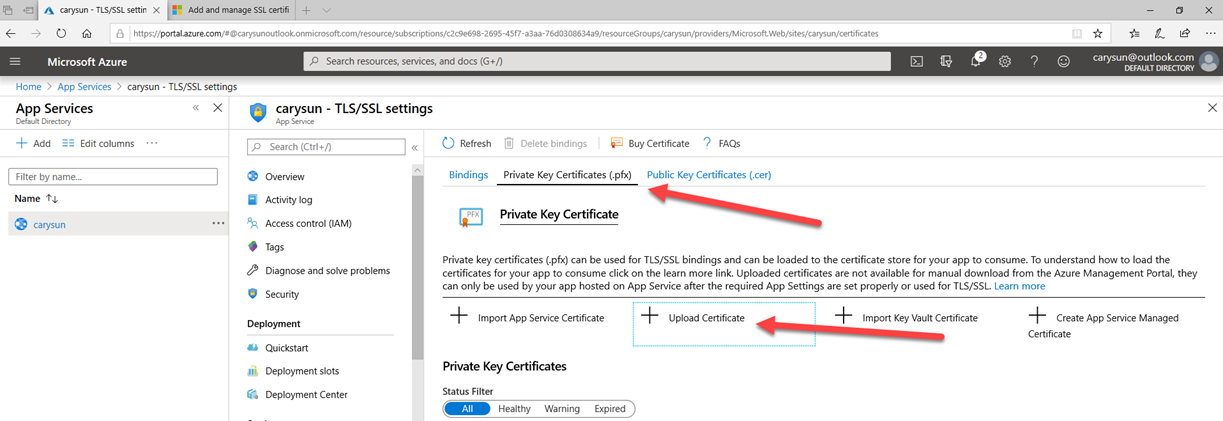The height and width of the screenshot is (421, 1223).
Task: Collapse the App Services list panel
Action: coord(196,108)
